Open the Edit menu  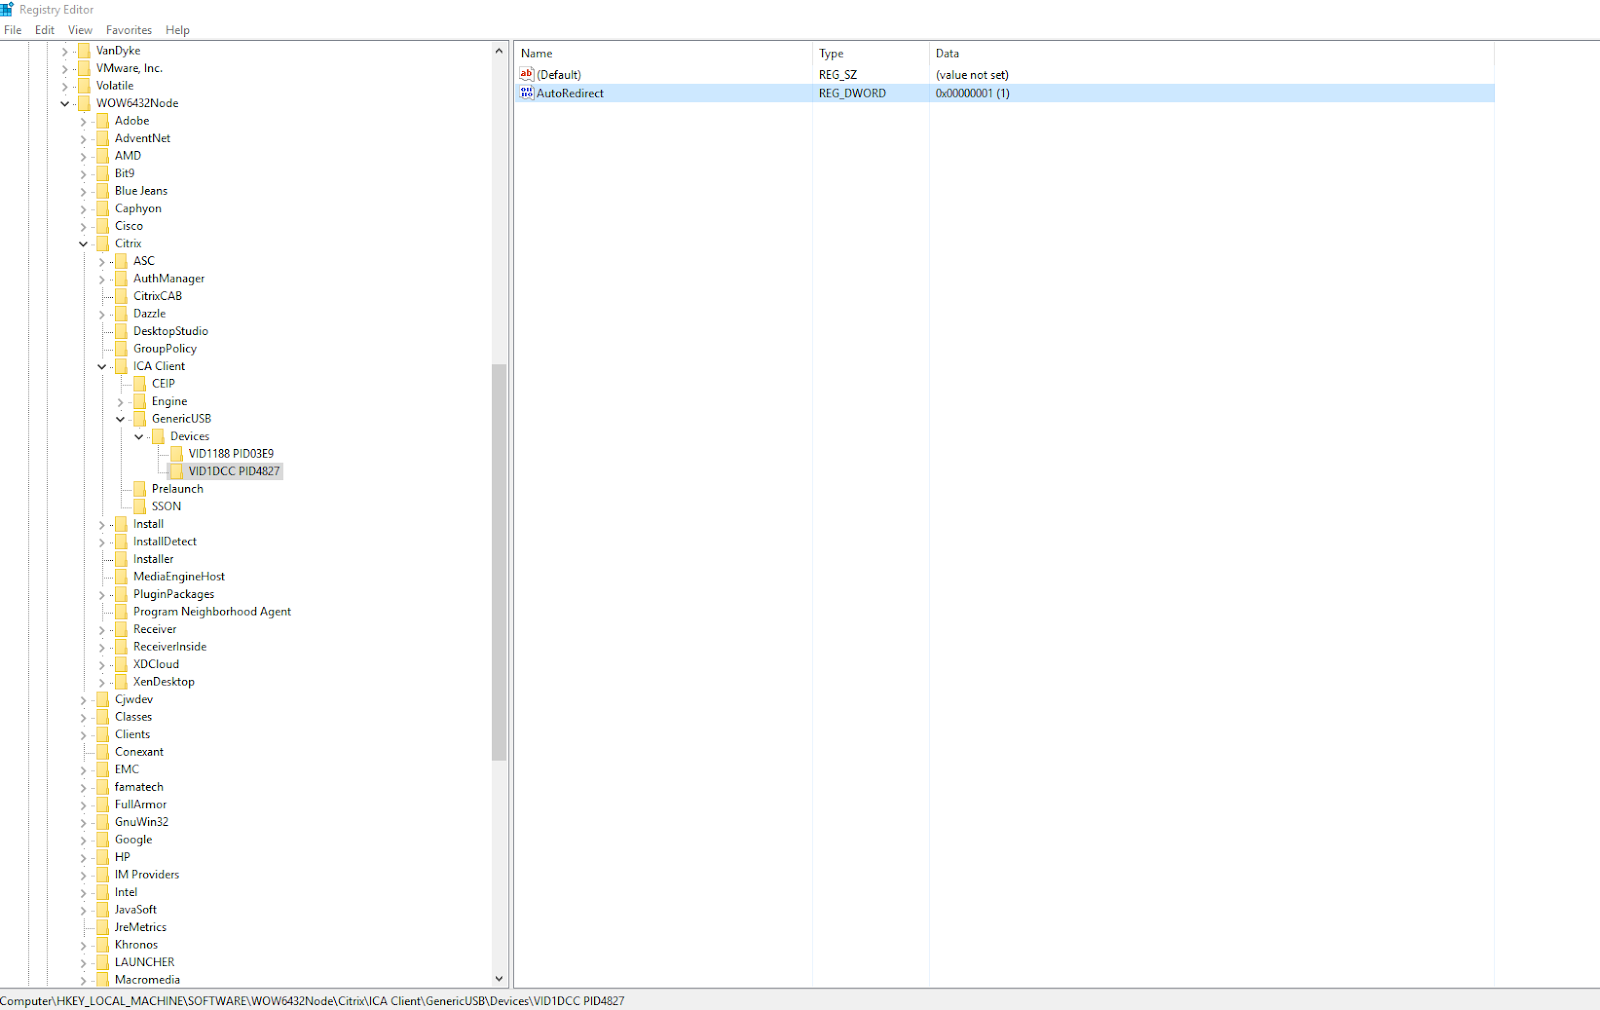click(x=45, y=30)
